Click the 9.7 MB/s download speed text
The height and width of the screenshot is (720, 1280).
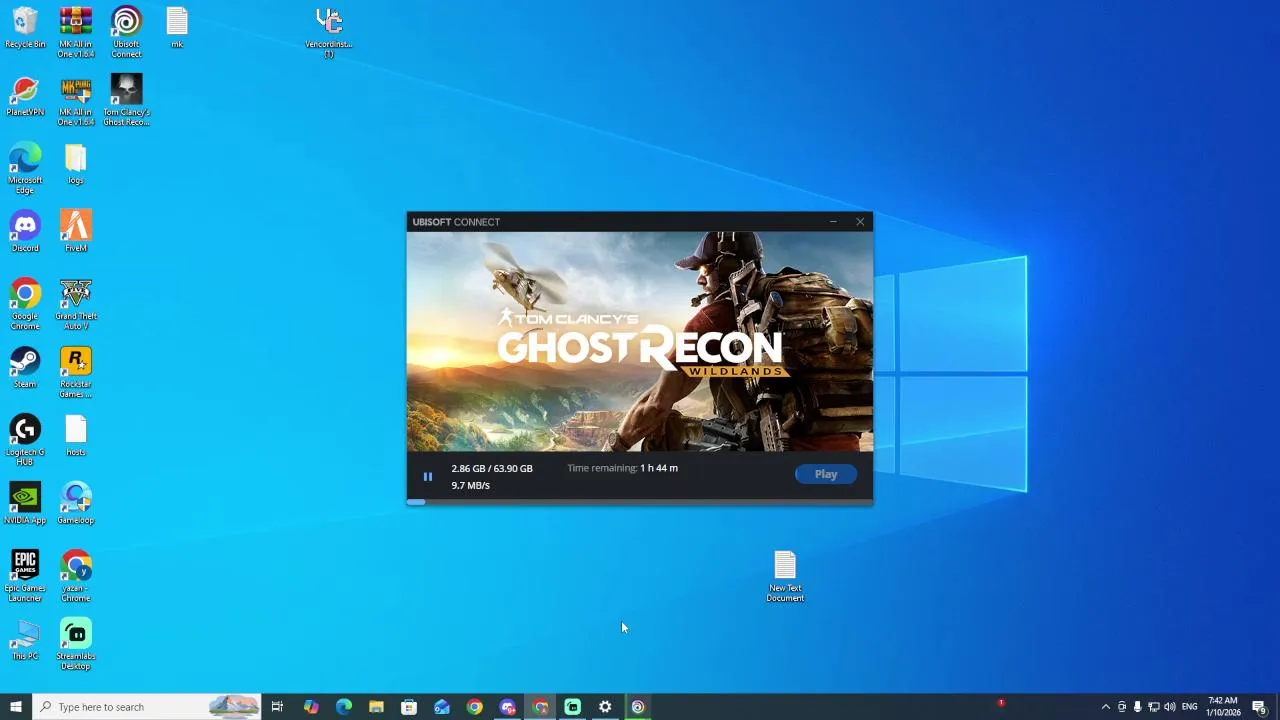tap(470, 485)
